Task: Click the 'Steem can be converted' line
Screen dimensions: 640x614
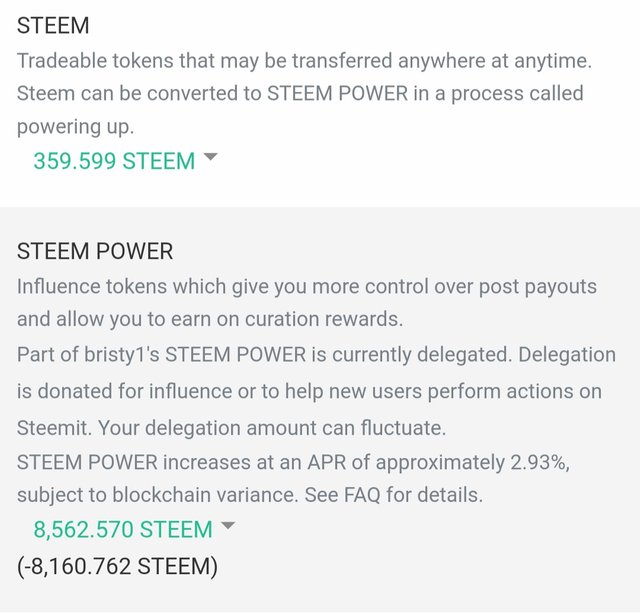Action: (x=300, y=93)
